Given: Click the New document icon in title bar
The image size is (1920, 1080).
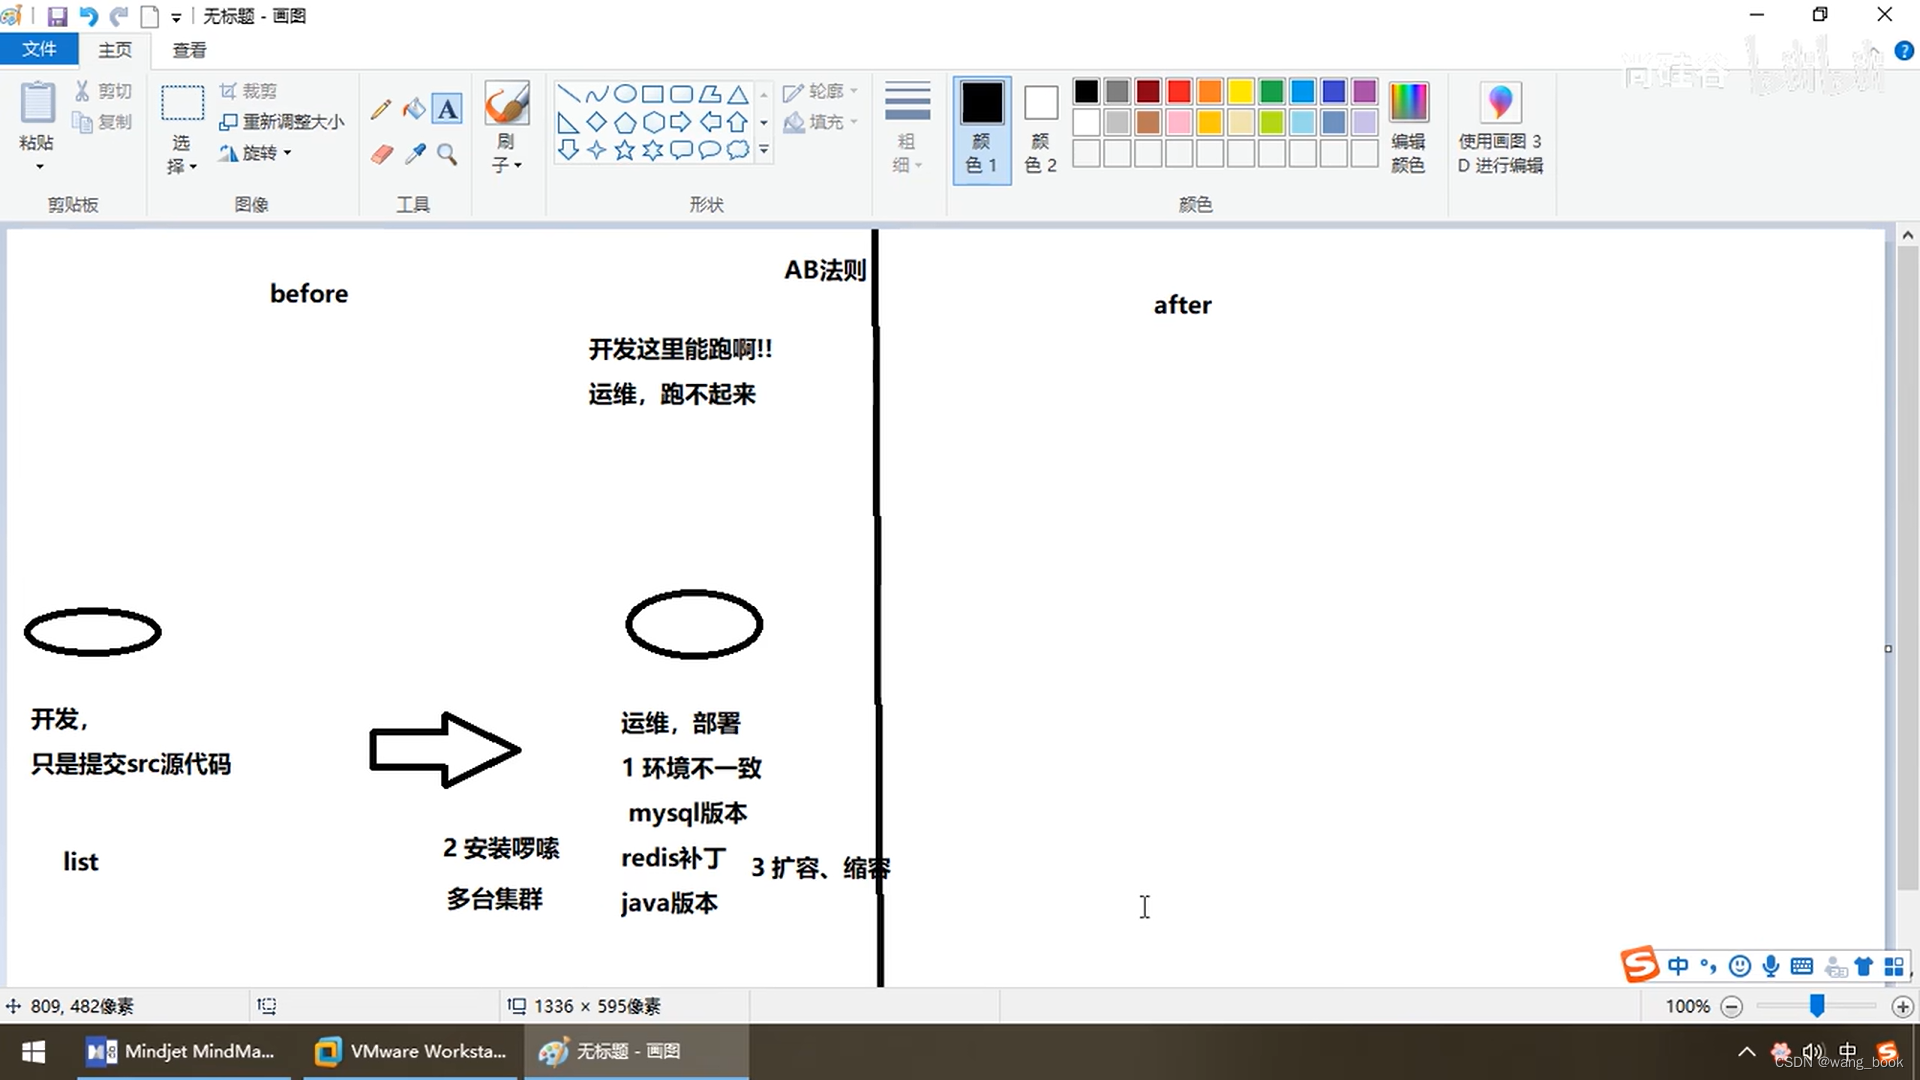Looking at the screenshot, I should 149,16.
